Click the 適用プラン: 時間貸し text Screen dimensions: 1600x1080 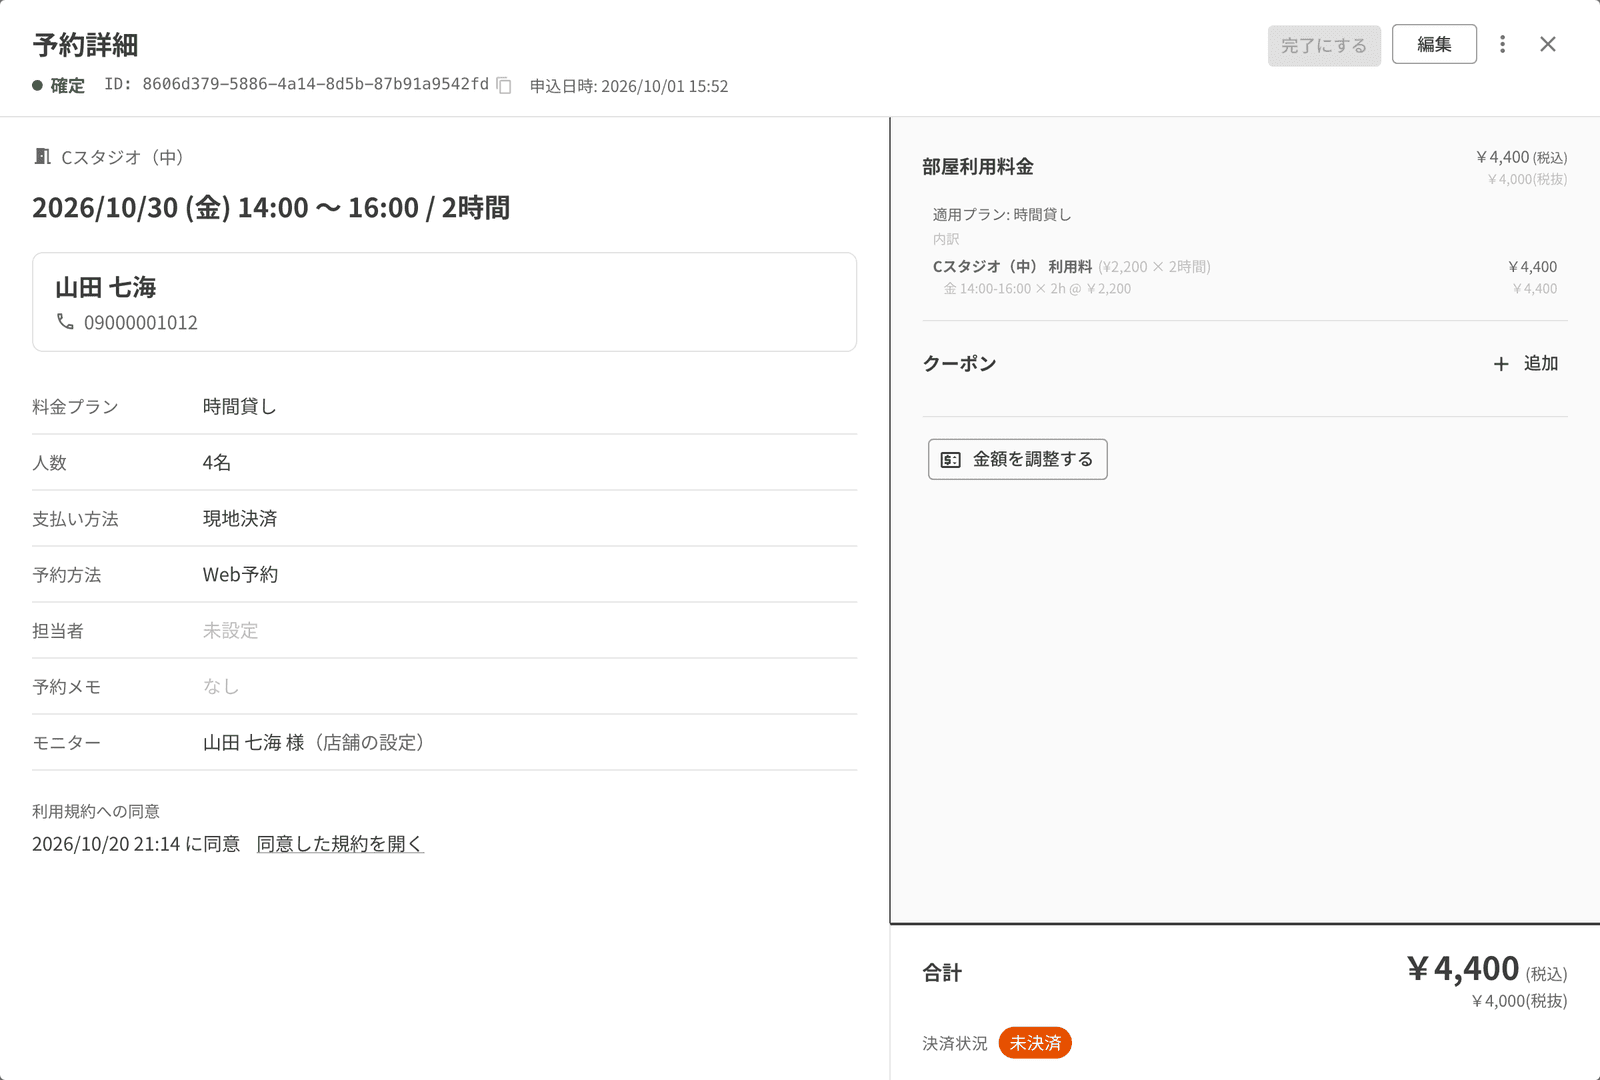[x=1002, y=214]
